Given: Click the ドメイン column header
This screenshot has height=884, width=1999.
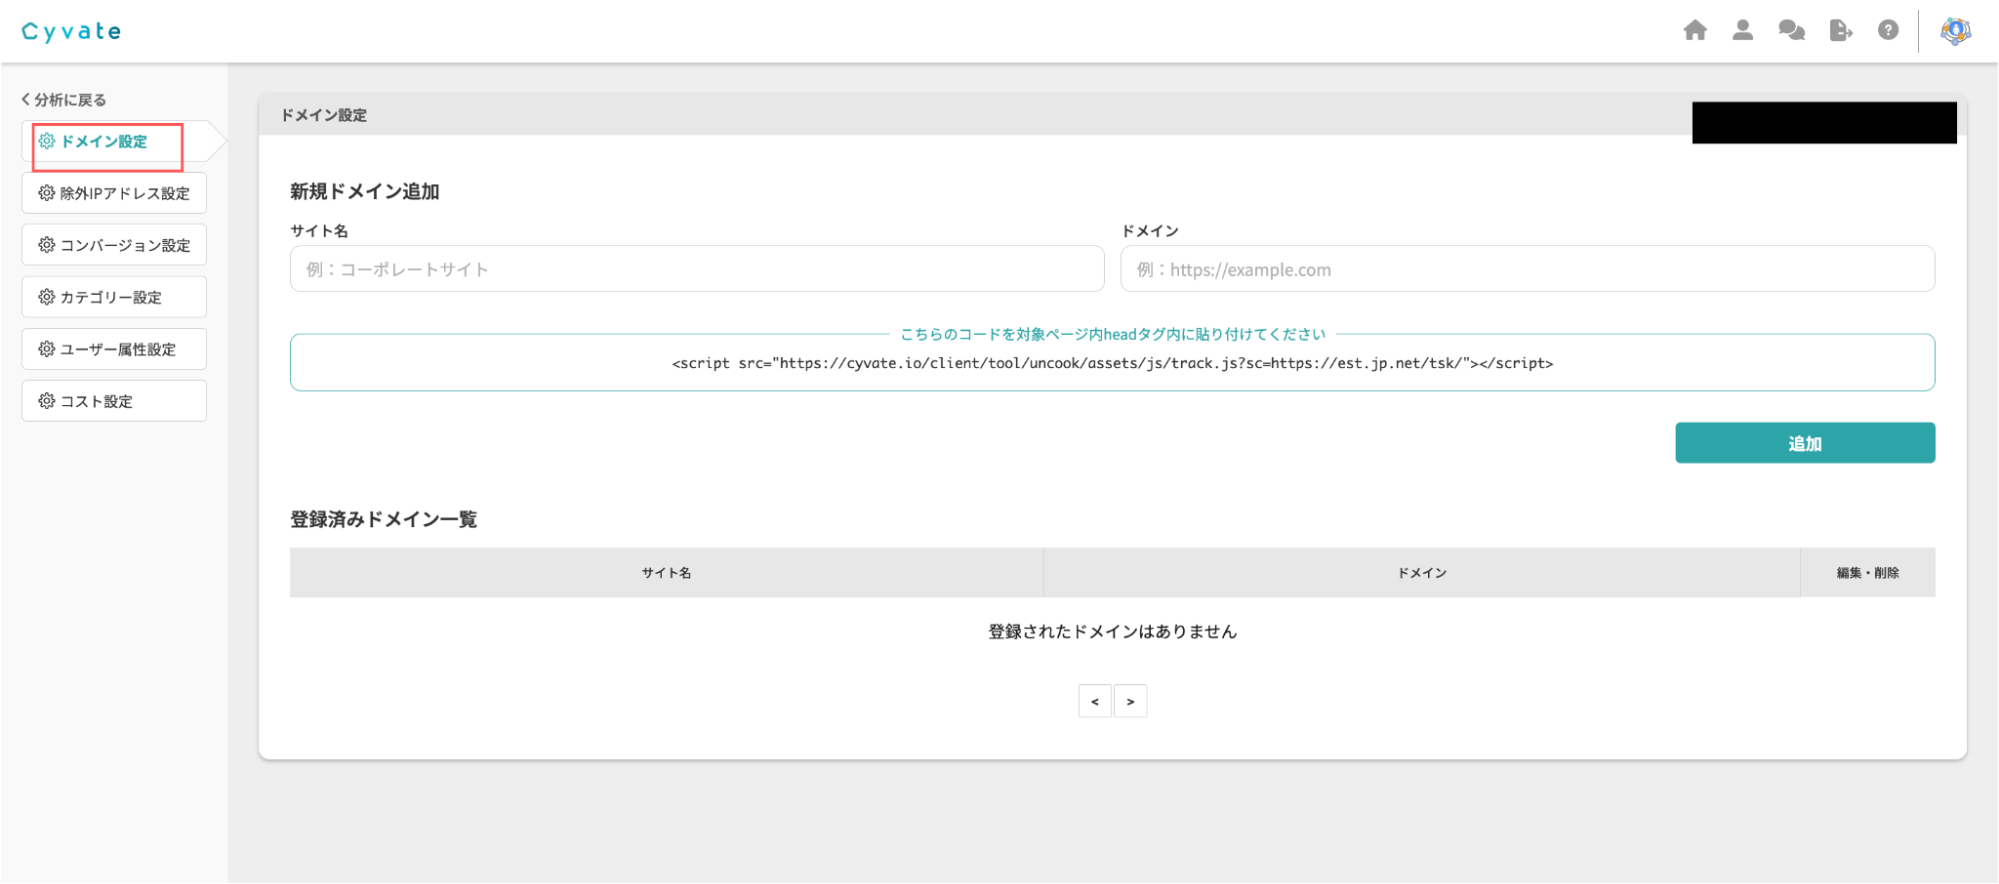Looking at the screenshot, I should point(1422,573).
